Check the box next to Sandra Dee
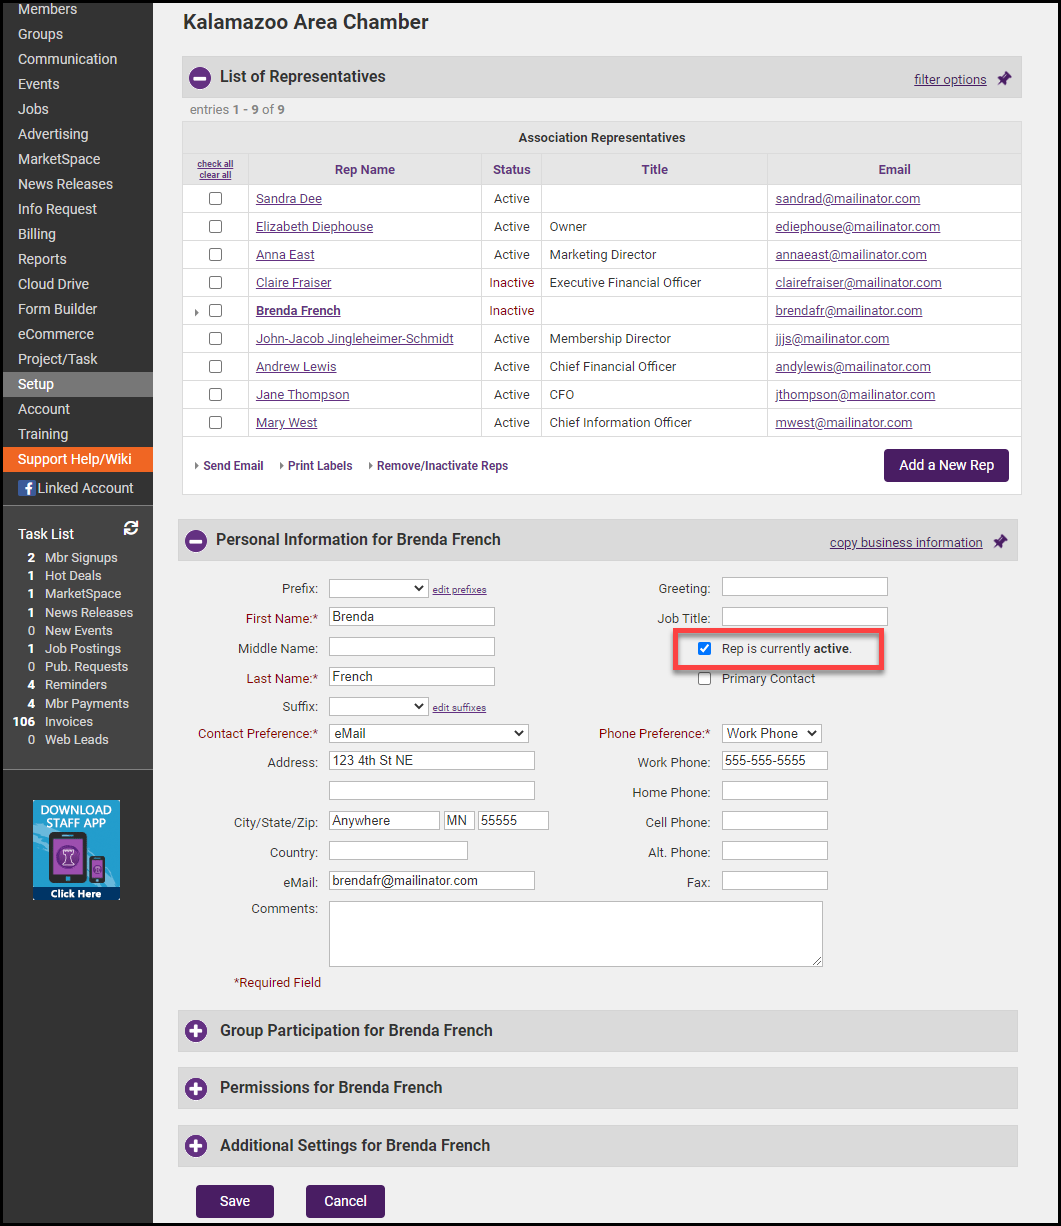Viewport: 1061px width, 1226px height. (215, 199)
